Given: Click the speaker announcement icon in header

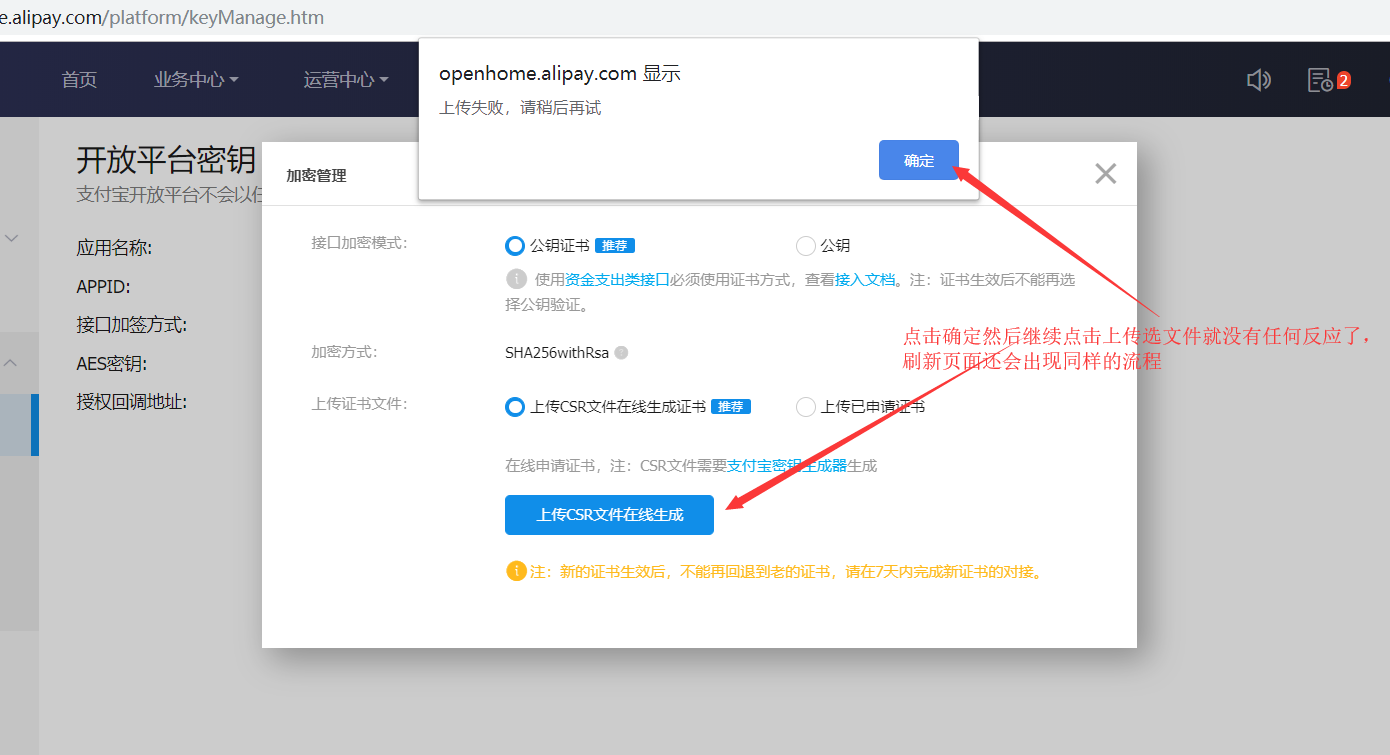Looking at the screenshot, I should coord(1258,80).
